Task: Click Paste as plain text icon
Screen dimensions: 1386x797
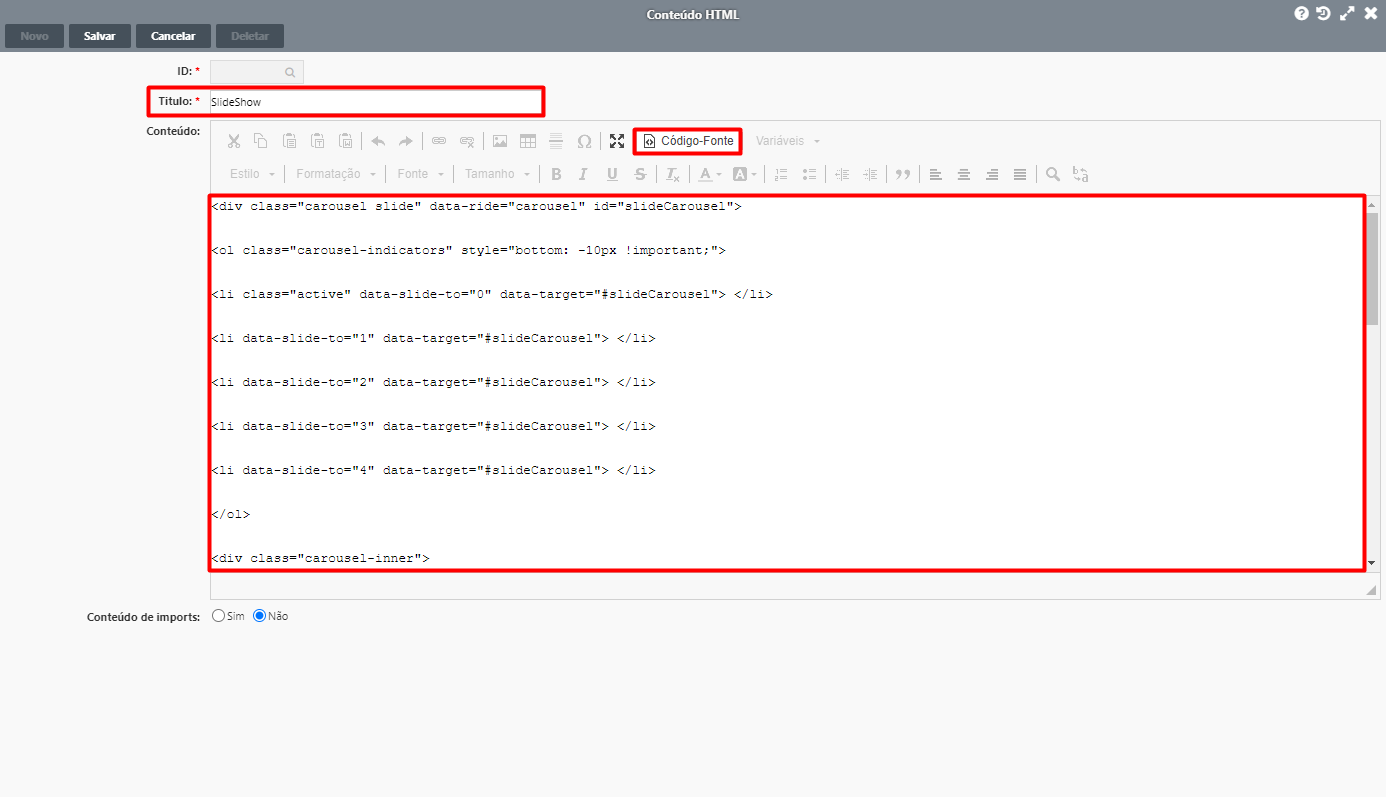Action: pos(317,141)
